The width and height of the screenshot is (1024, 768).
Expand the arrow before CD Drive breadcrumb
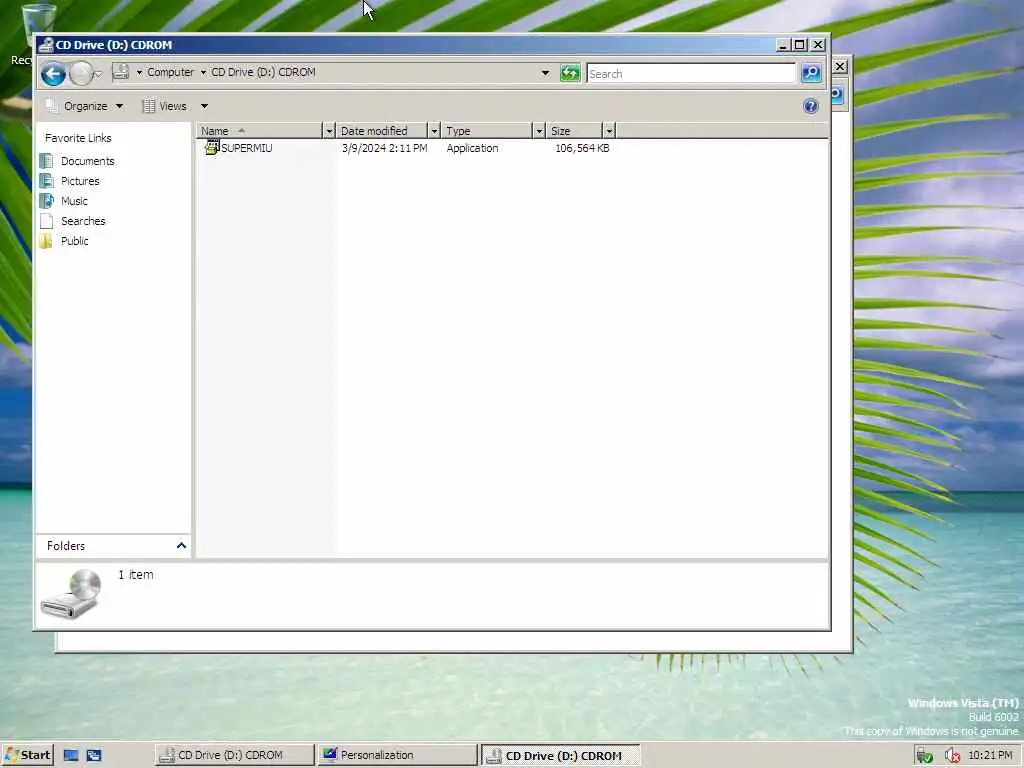pos(203,72)
